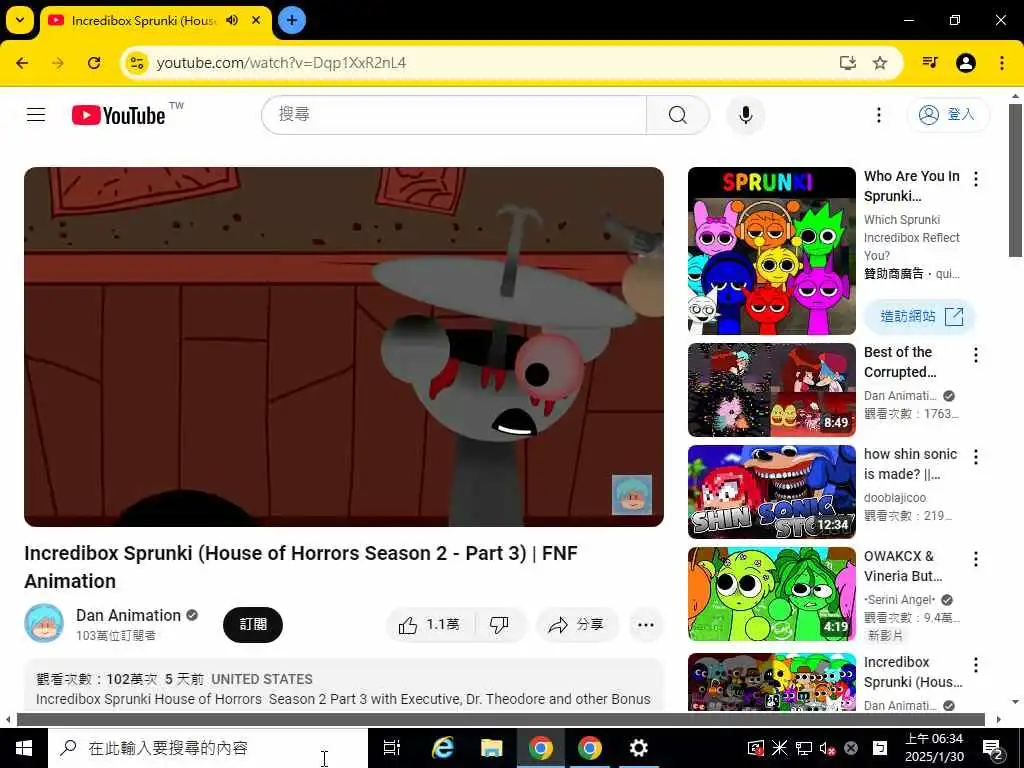Open Dan Animation channel name link
The height and width of the screenshot is (768, 1024).
tap(128, 615)
